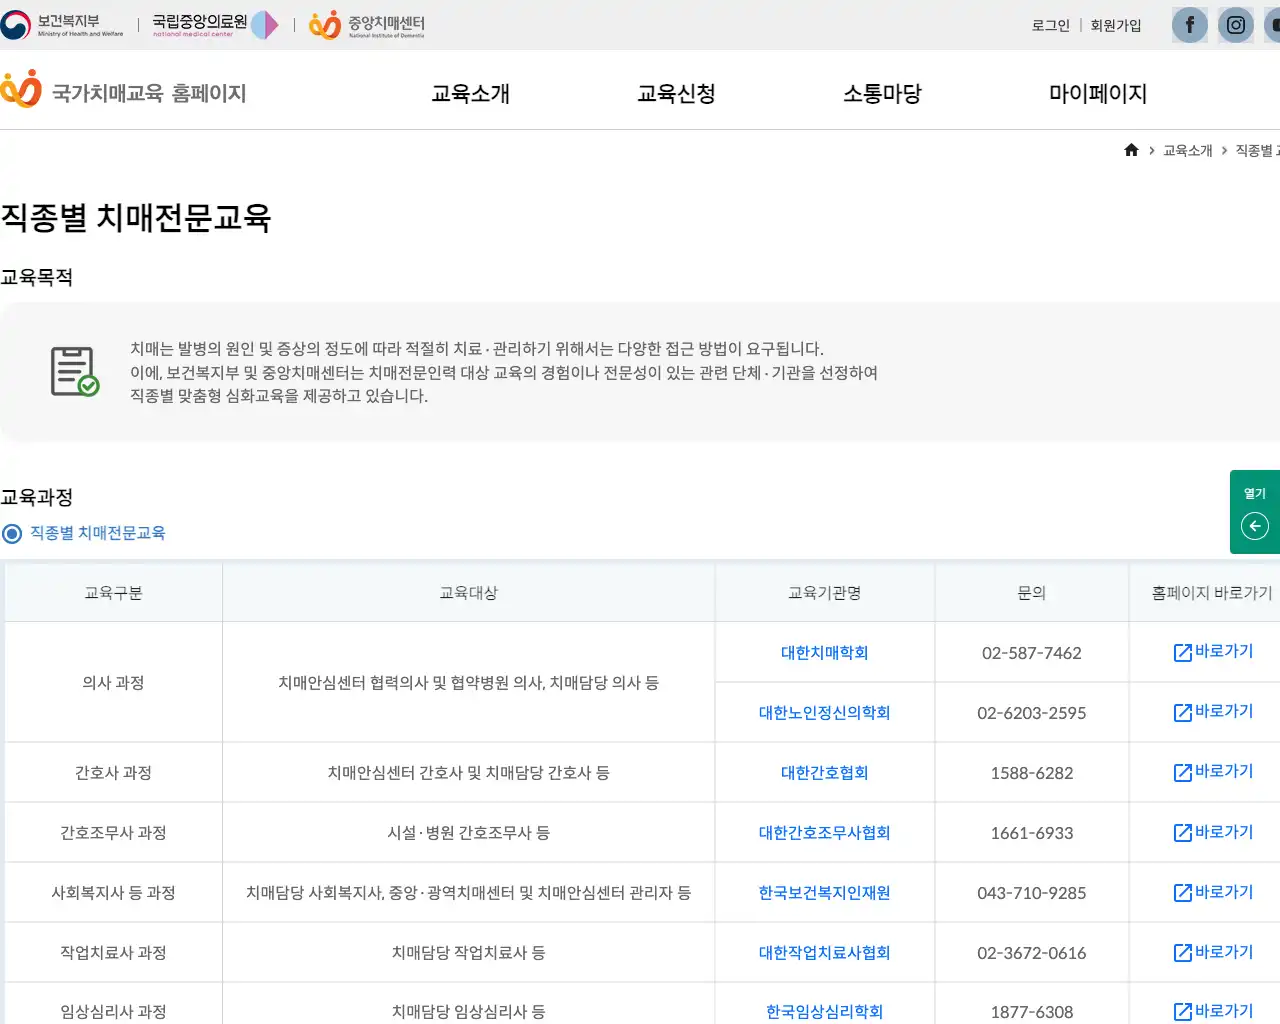Select the phone number 1661-6933

pos(1032,833)
